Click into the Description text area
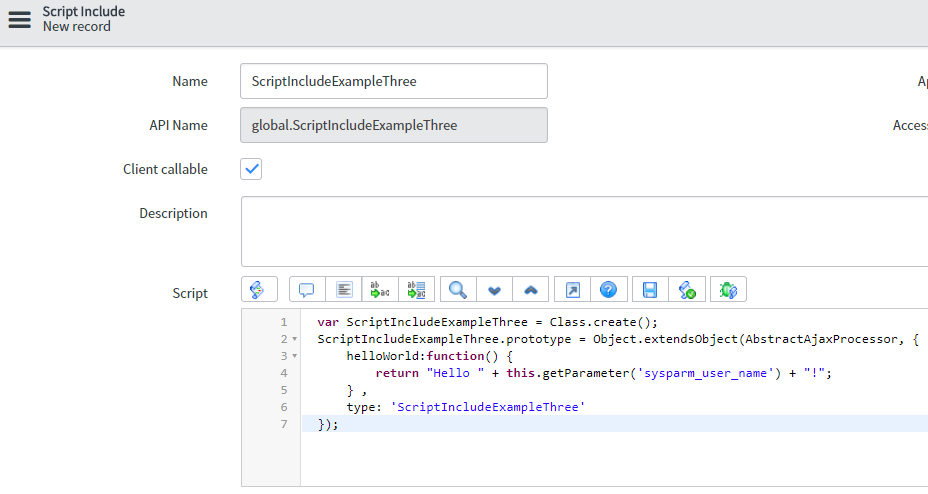 [x=584, y=231]
